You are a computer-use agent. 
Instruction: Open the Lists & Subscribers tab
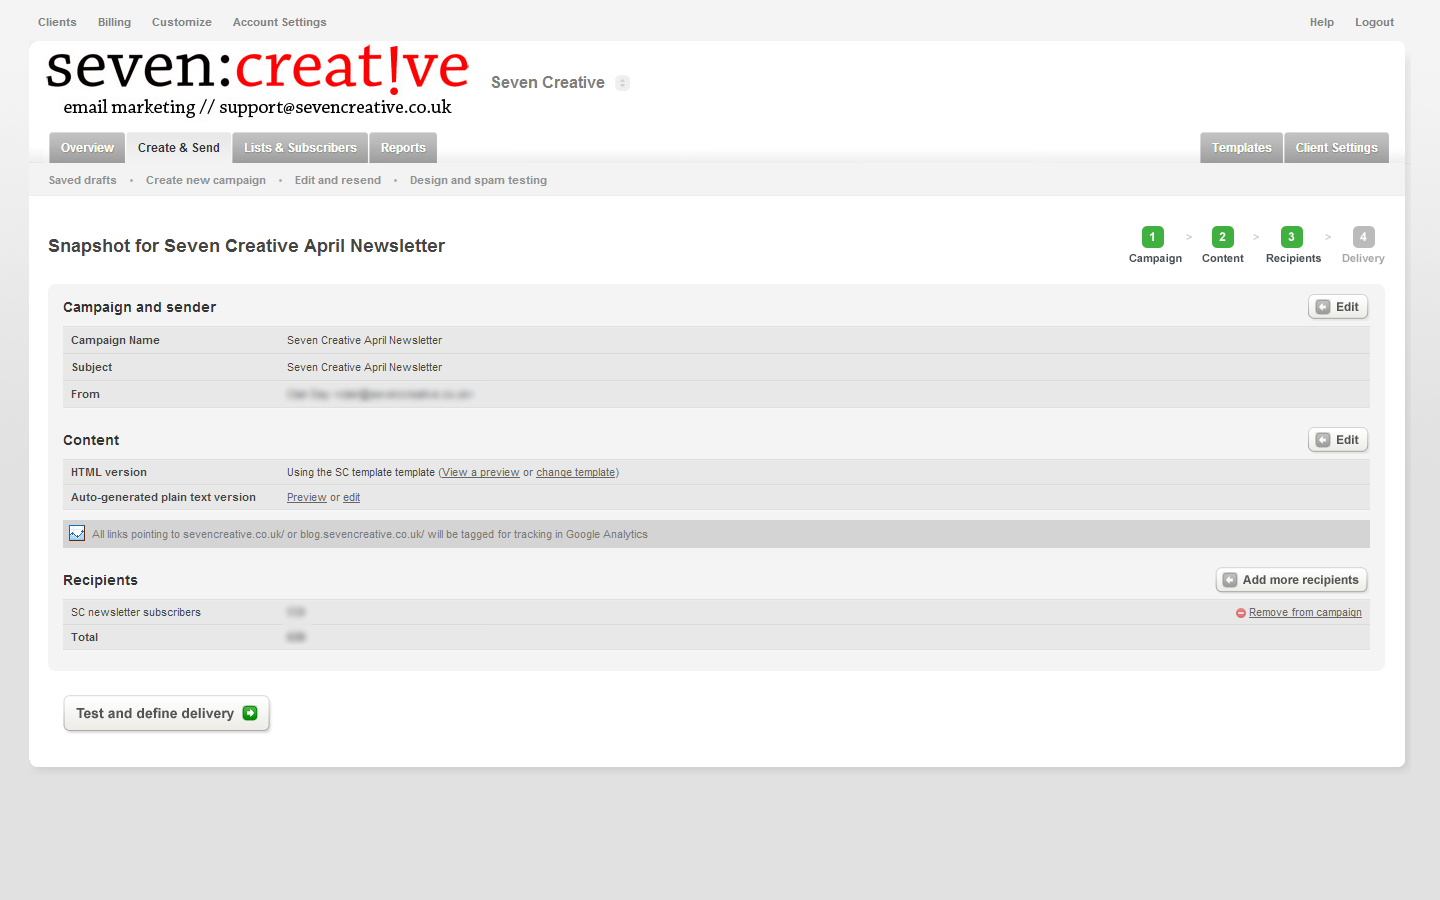(300, 148)
